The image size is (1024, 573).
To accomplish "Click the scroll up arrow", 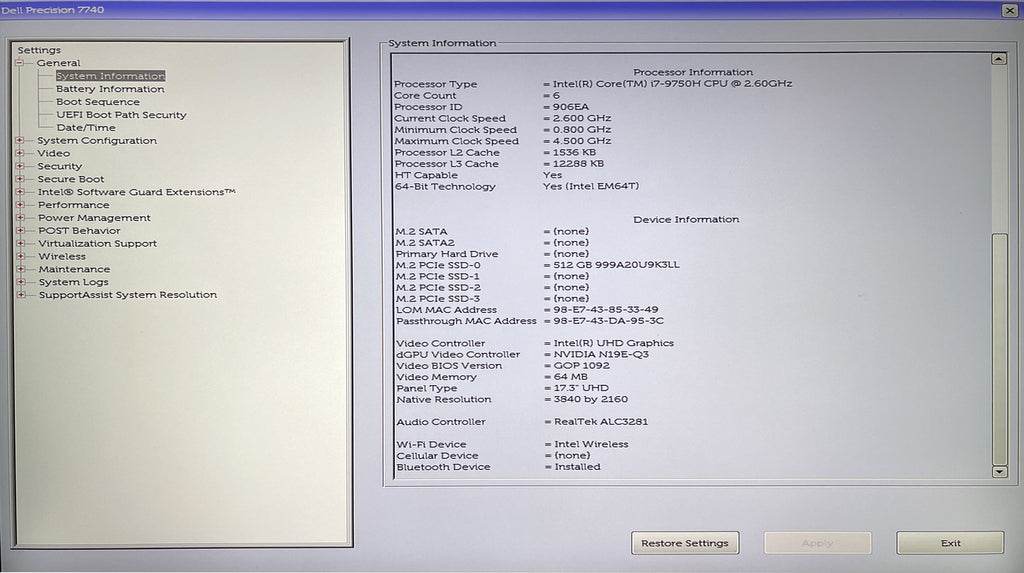I will [x=999, y=59].
